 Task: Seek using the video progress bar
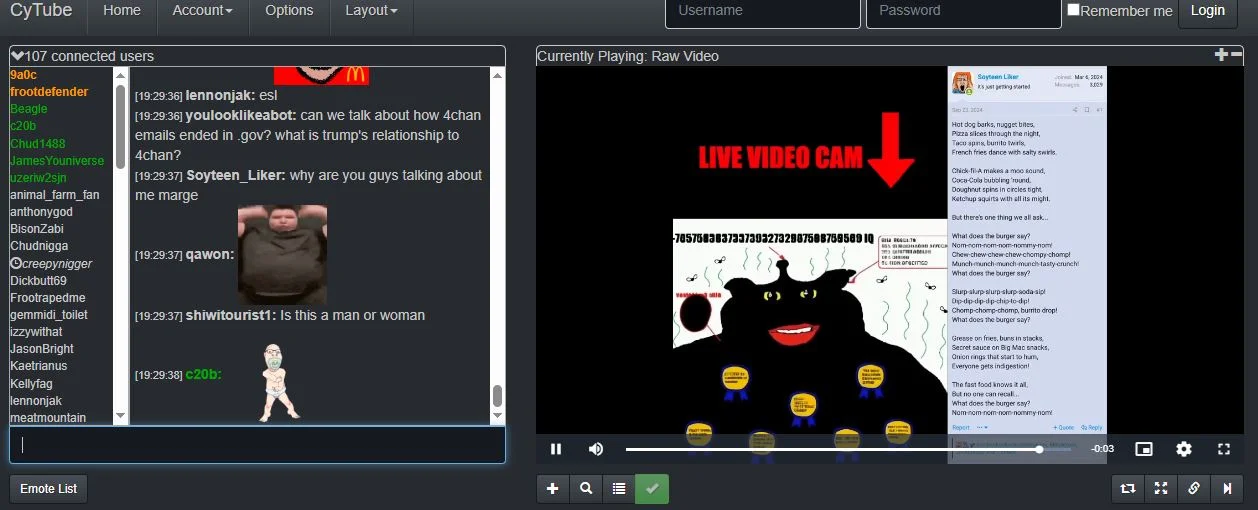(848, 450)
